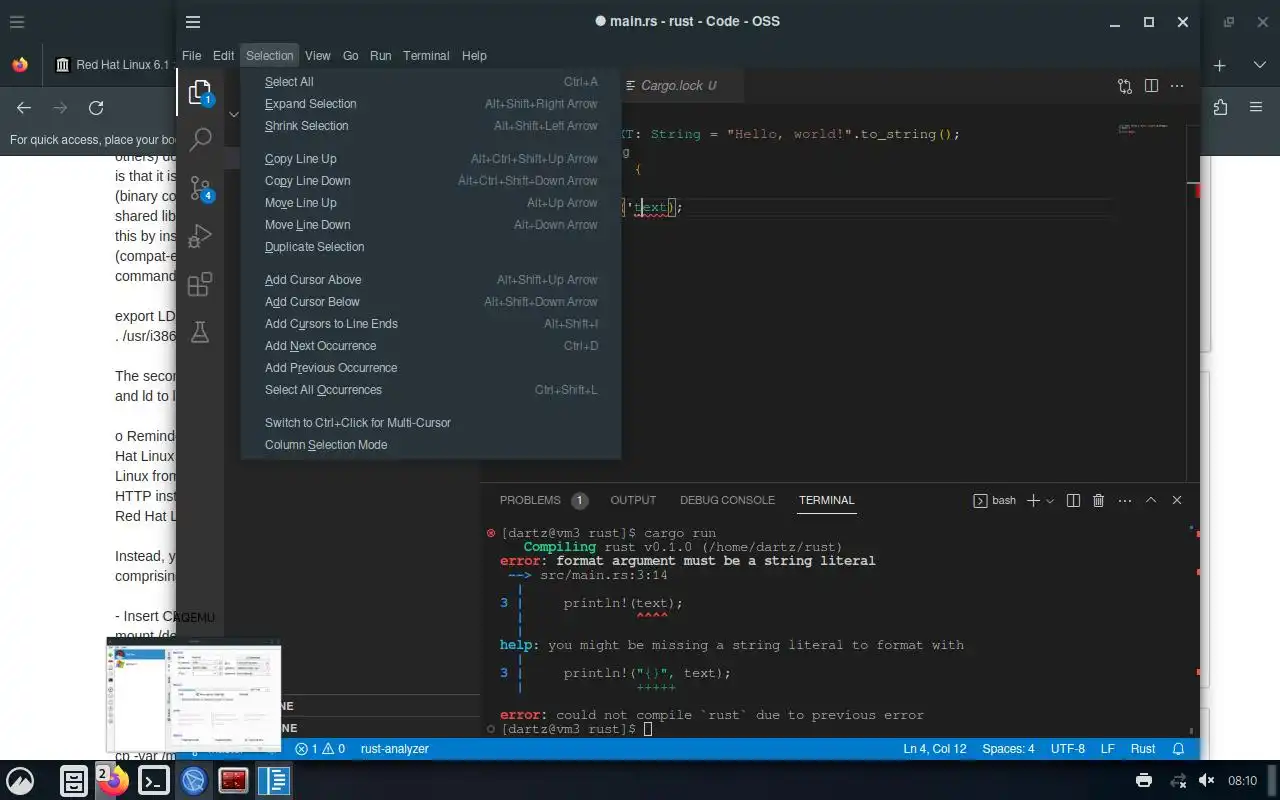The height and width of the screenshot is (800, 1280).
Task: Click the Code OSS hamburger menu in title bar
Action: (193, 22)
